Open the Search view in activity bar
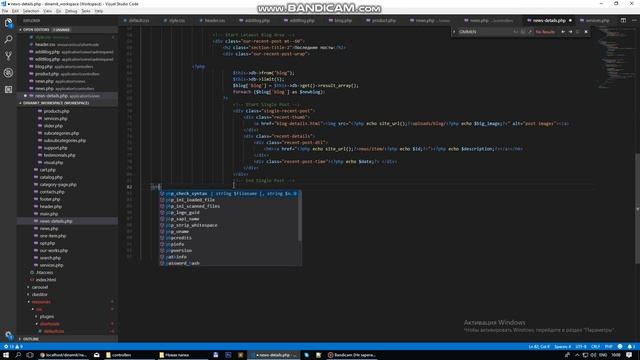 8,39
